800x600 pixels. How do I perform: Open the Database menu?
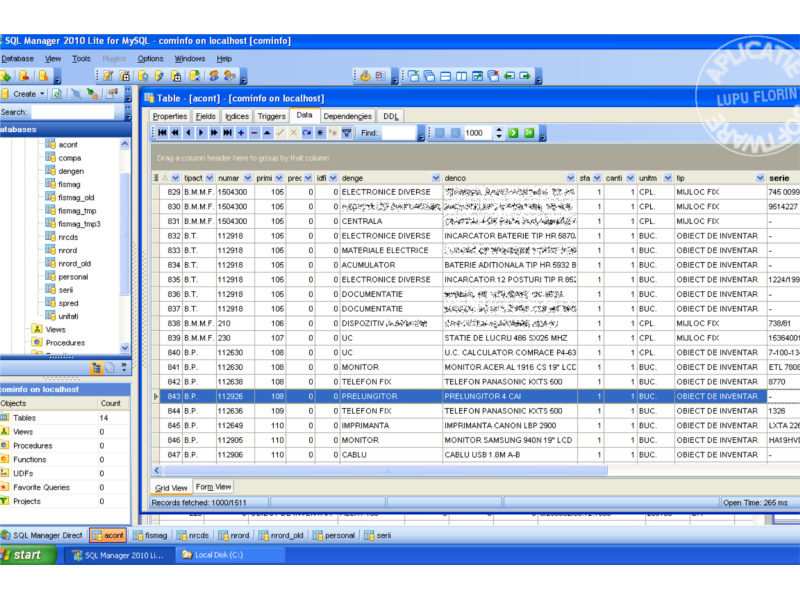pyautogui.click(x=17, y=59)
